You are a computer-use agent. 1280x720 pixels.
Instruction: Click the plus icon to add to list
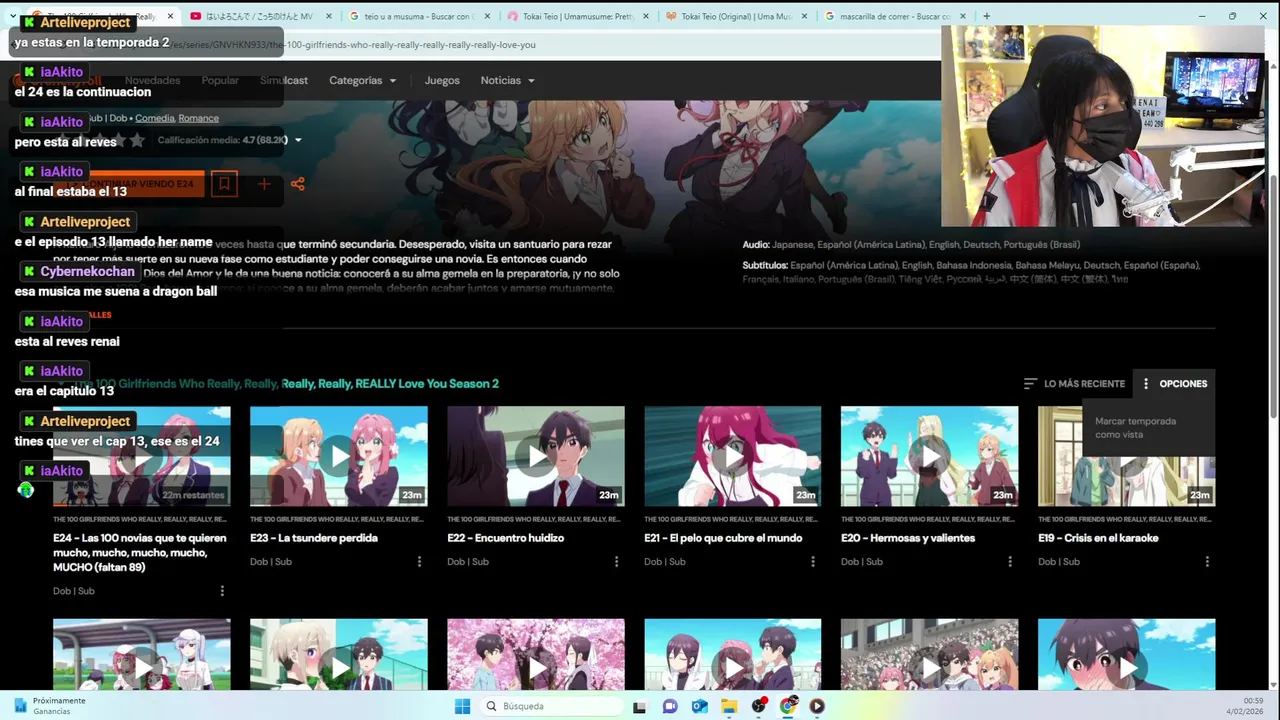pyautogui.click(x=264, y=183)
